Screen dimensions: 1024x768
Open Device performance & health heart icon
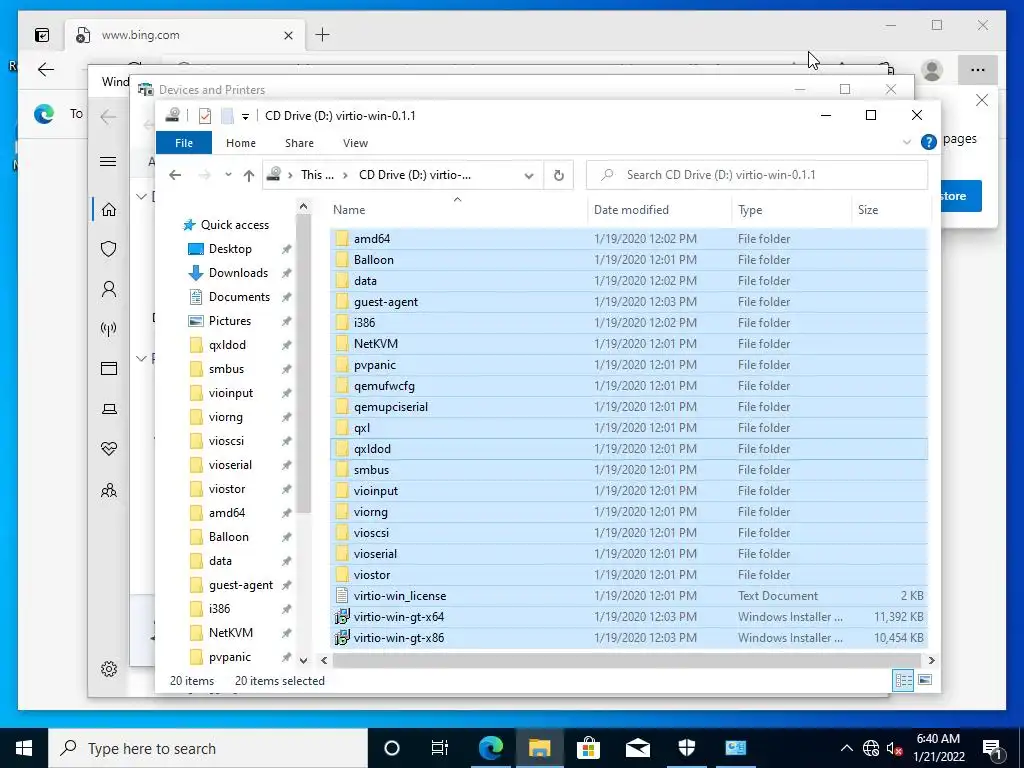click(108, 449)
